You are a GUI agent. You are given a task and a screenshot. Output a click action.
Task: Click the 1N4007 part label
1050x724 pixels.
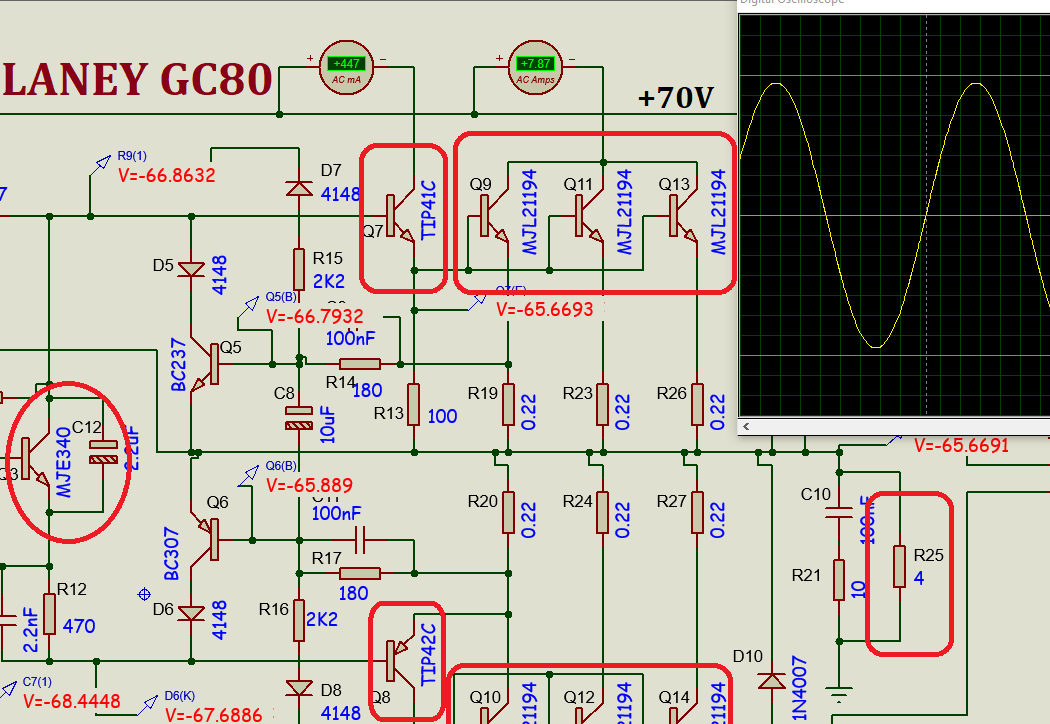(800, 690)
